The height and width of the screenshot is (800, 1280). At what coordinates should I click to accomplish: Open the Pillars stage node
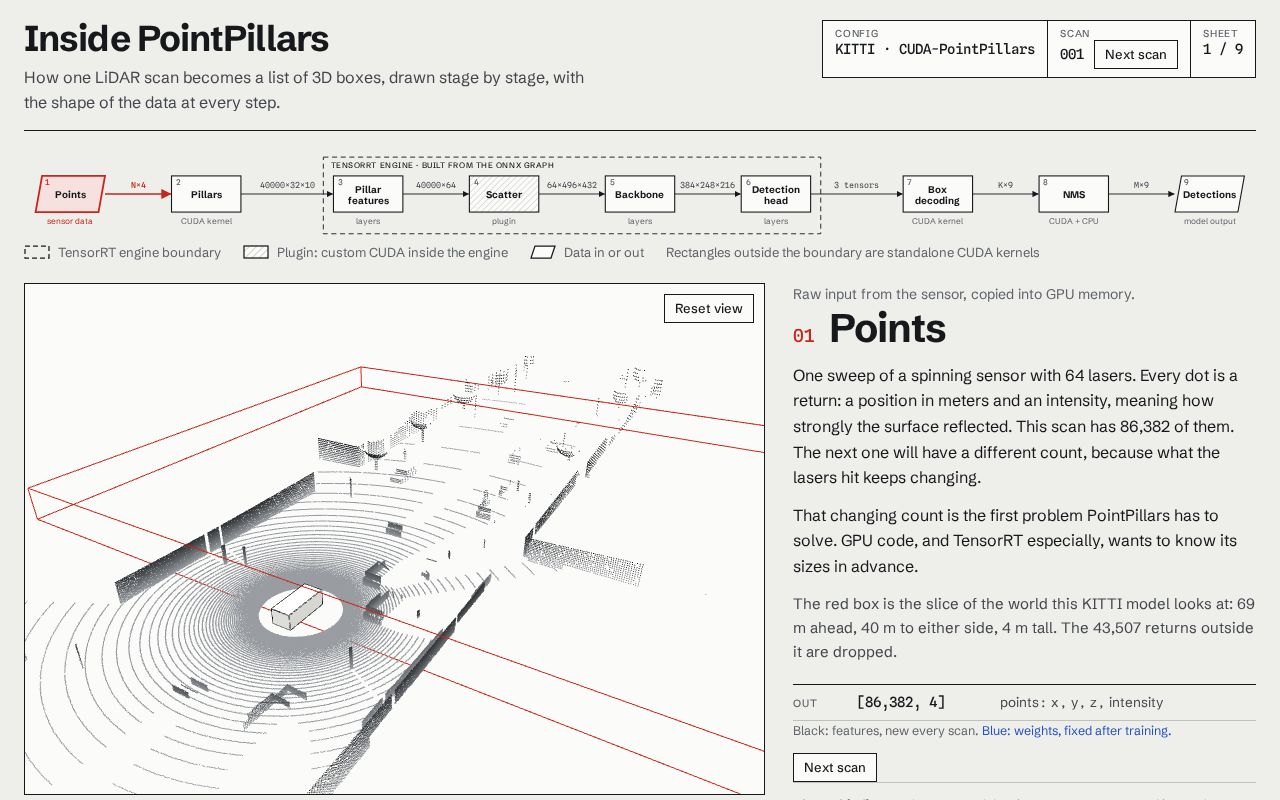click(206, 194)
